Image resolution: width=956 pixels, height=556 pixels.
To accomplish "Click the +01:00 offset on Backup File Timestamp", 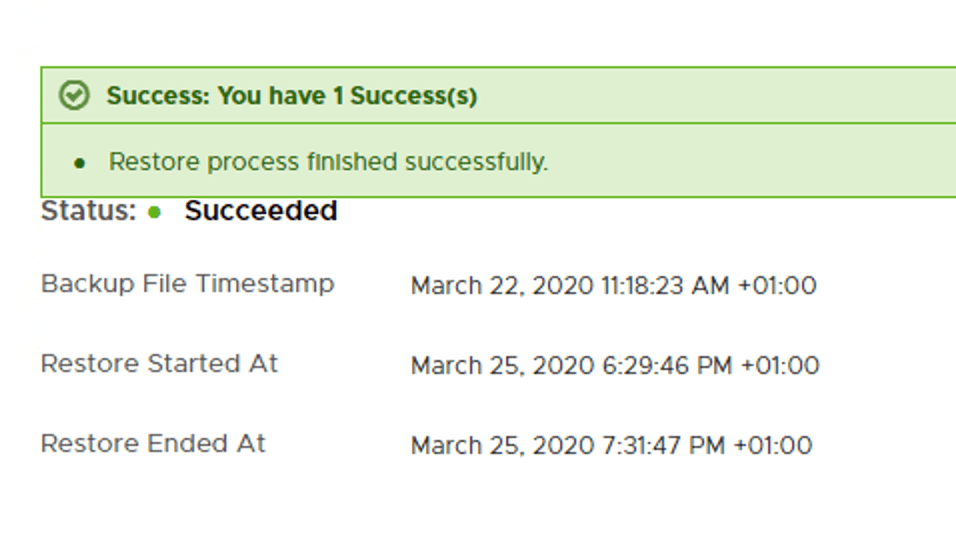I will [x=777, y=286].
